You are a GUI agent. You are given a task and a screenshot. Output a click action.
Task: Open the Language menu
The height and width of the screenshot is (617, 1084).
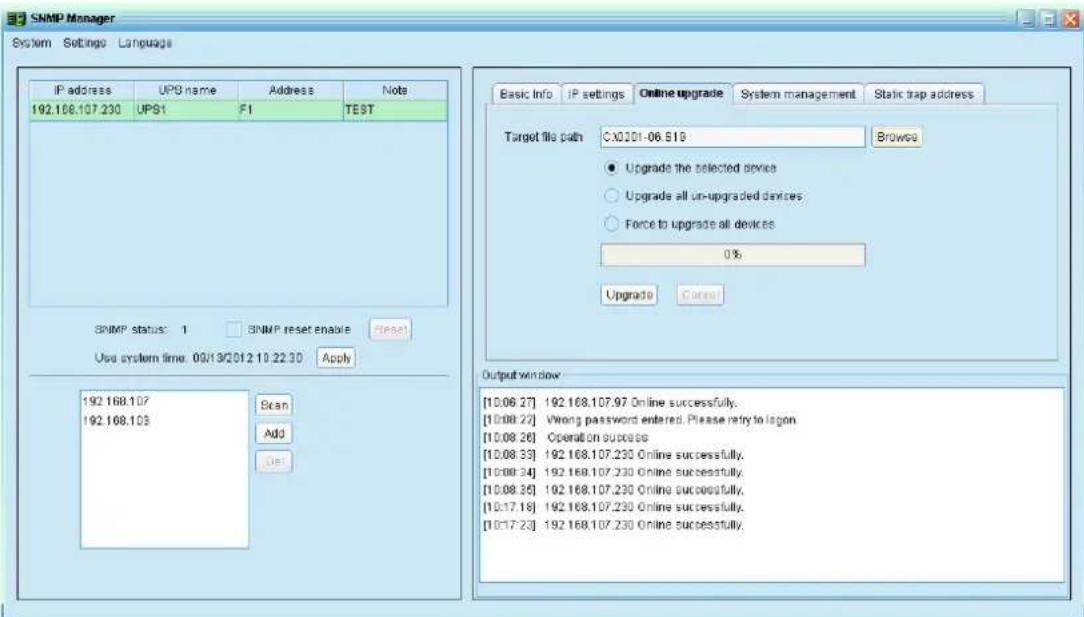(144, 43)
